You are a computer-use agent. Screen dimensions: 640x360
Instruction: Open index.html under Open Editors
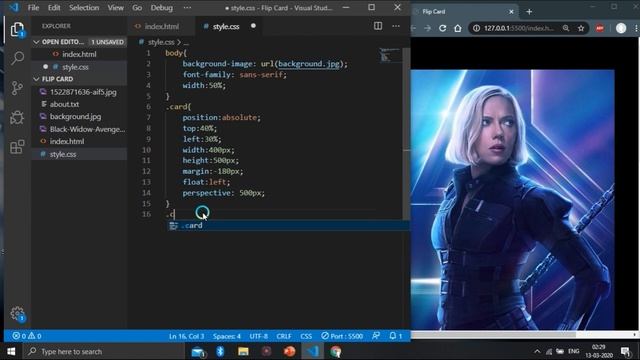tap(80, 54)
